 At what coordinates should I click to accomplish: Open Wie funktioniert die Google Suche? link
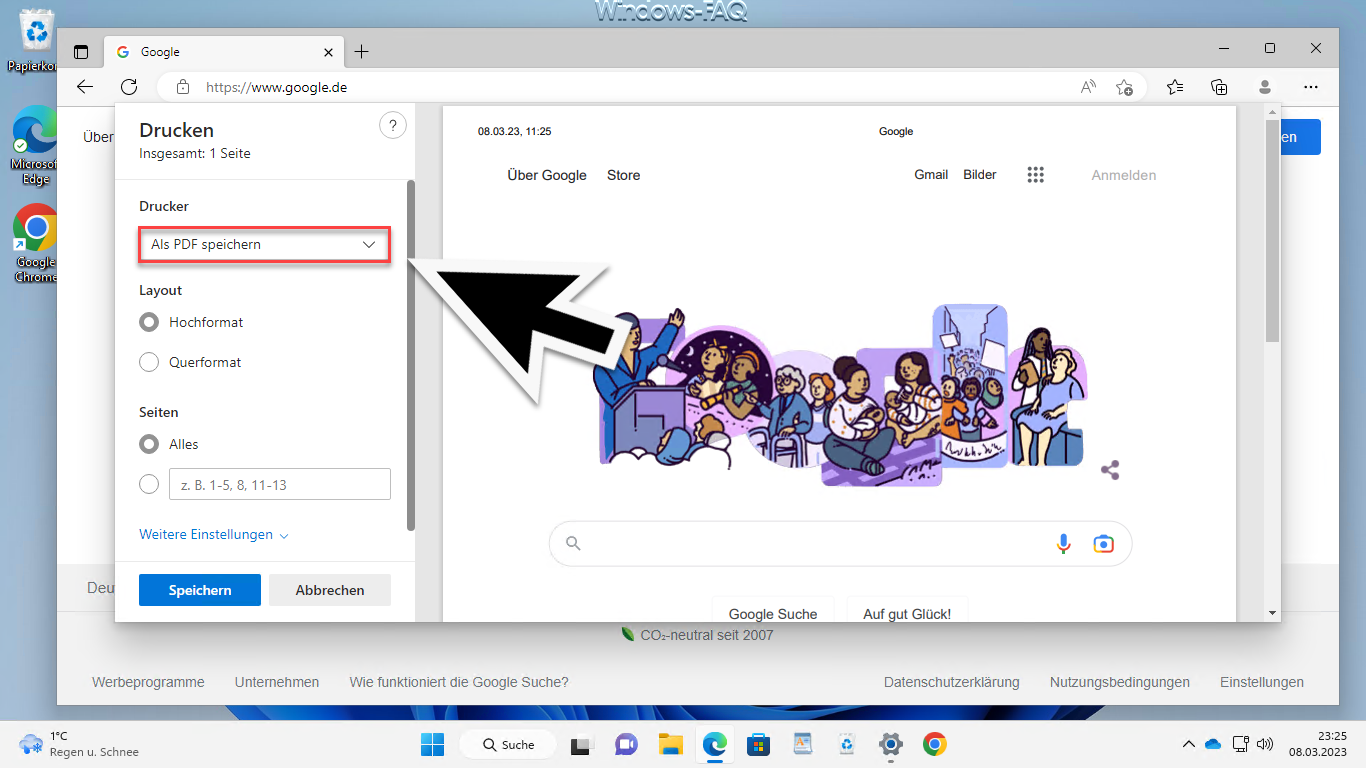[459, 682]
